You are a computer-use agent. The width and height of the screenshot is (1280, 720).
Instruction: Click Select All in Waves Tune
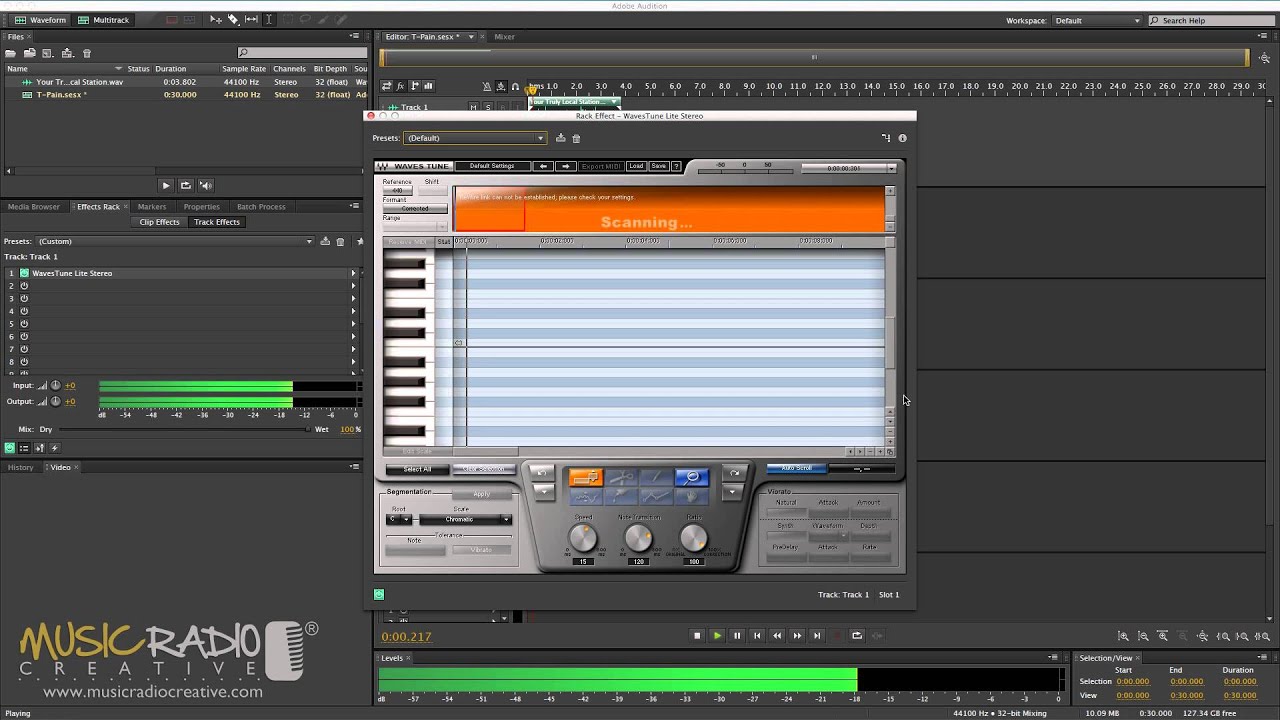[417, 469]
